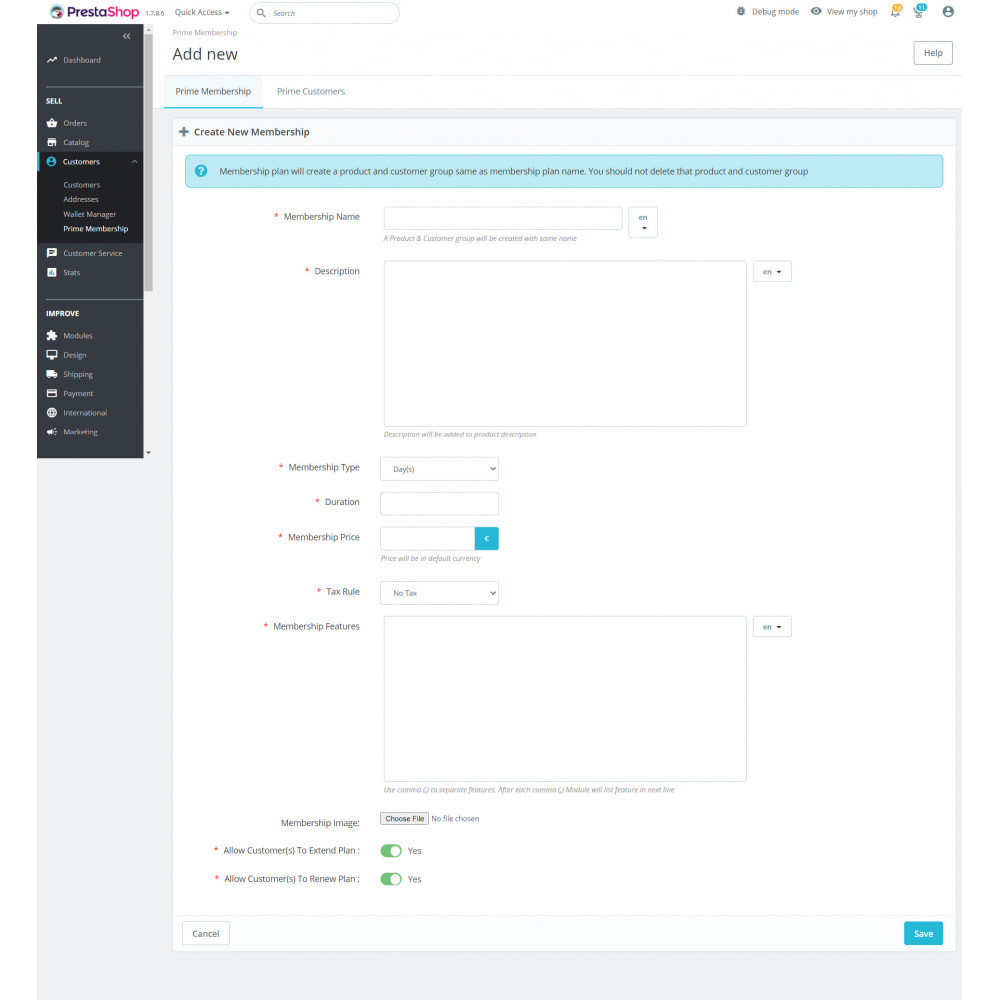Open Wallet Manager submenu item
The width and height of the screenshot is (1000, 1000).
90,214
